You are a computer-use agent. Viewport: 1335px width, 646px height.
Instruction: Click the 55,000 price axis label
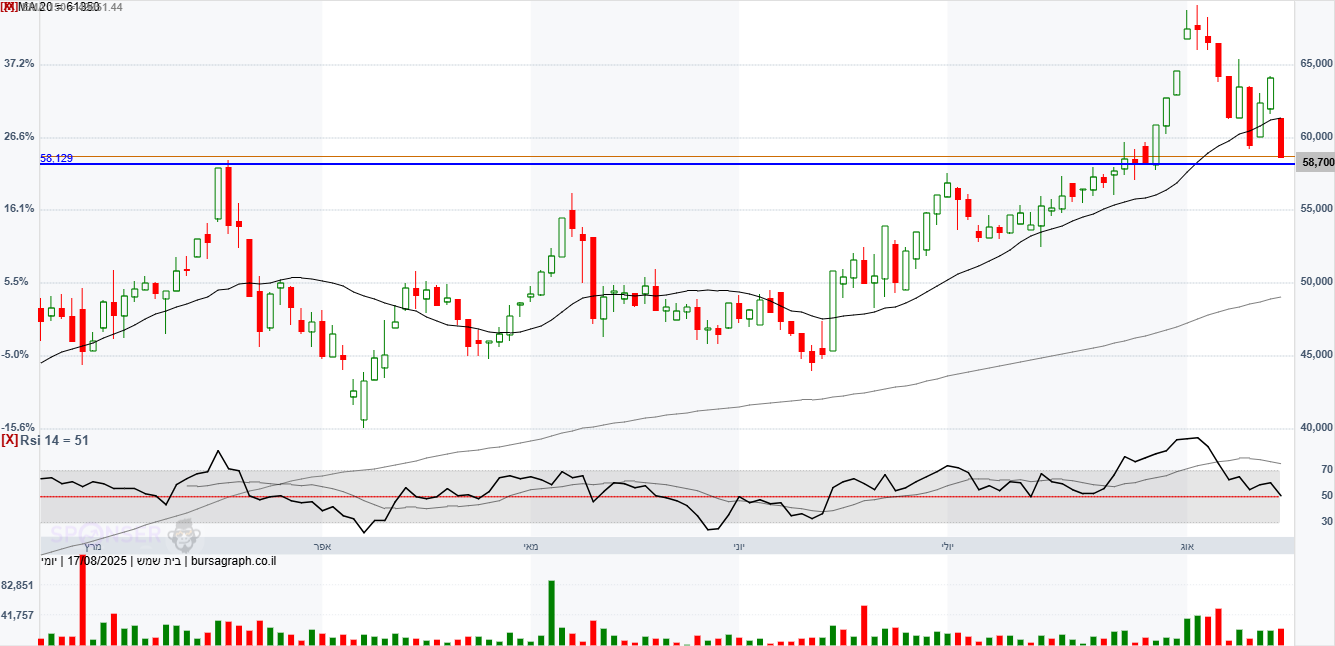pyautogui.click(x=1315, y=209)
